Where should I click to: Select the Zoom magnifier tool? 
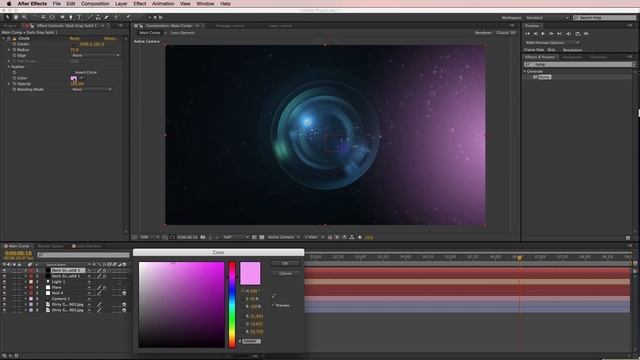click(x=24, y=17)
